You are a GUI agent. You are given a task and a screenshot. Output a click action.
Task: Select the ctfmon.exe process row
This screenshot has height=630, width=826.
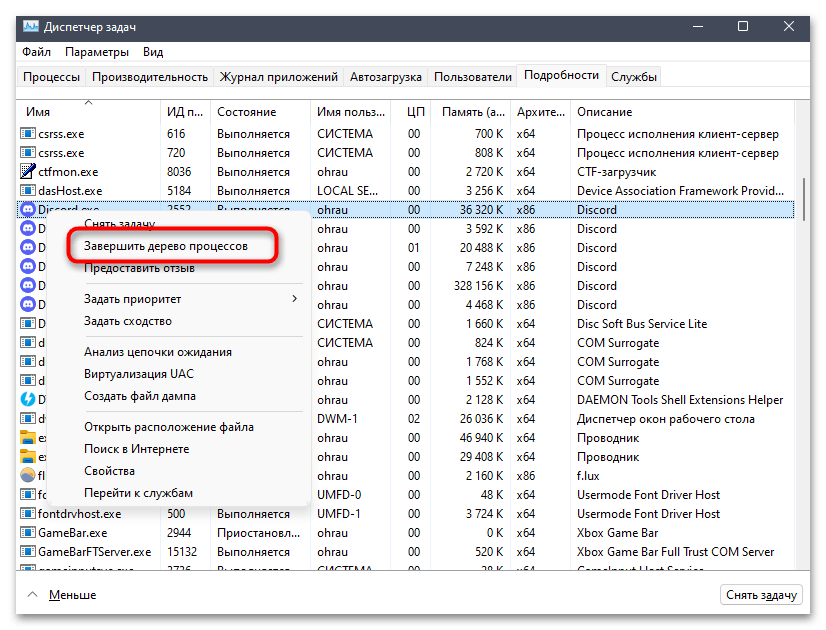[406, 172]
